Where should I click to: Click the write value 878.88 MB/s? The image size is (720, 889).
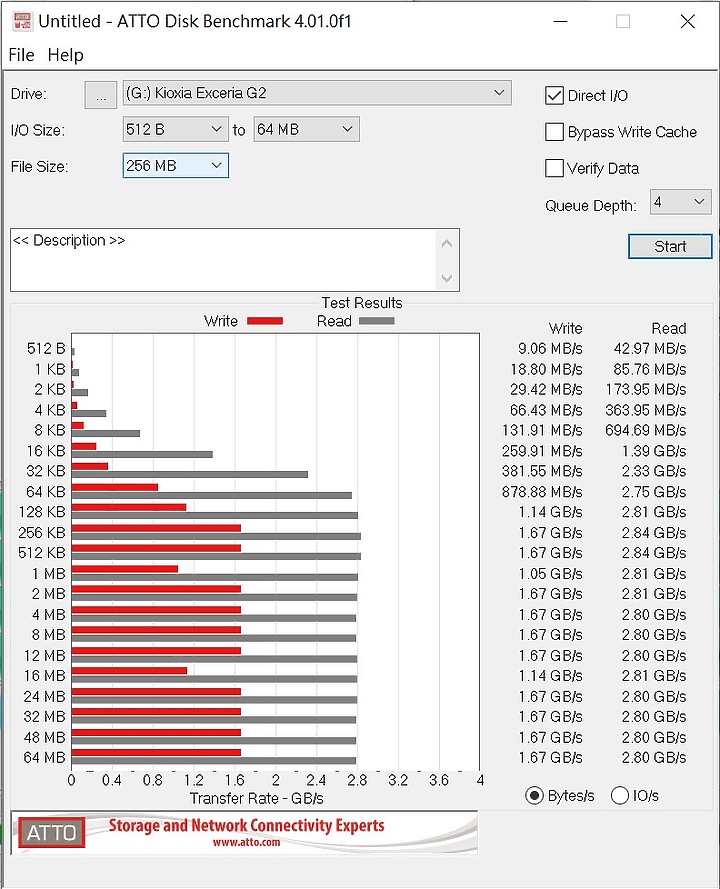coord(542,492)
